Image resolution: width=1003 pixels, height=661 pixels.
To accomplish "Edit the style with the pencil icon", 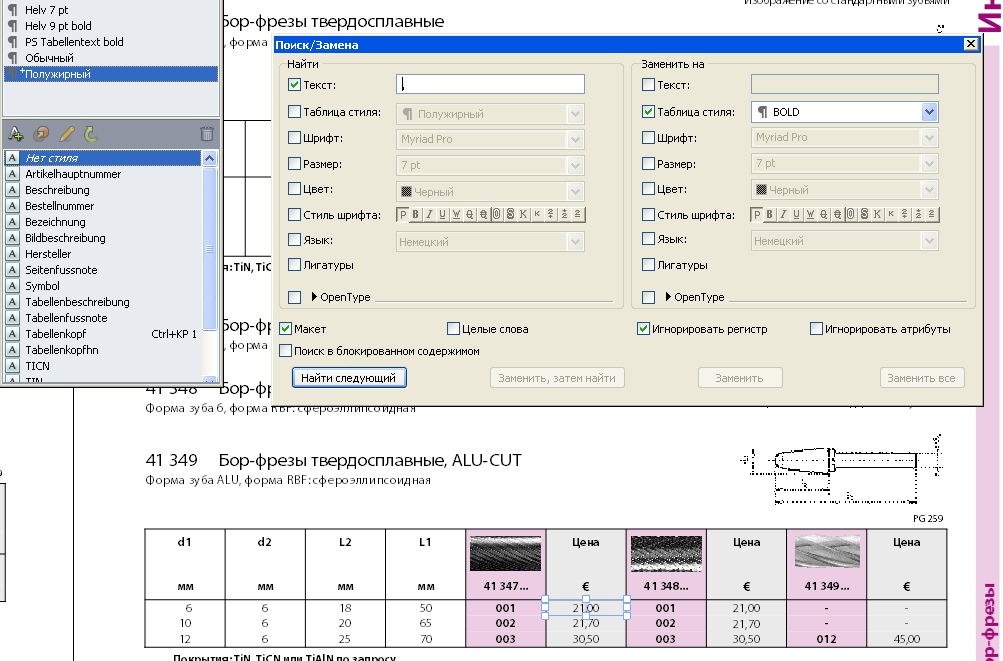I will 67,134.
